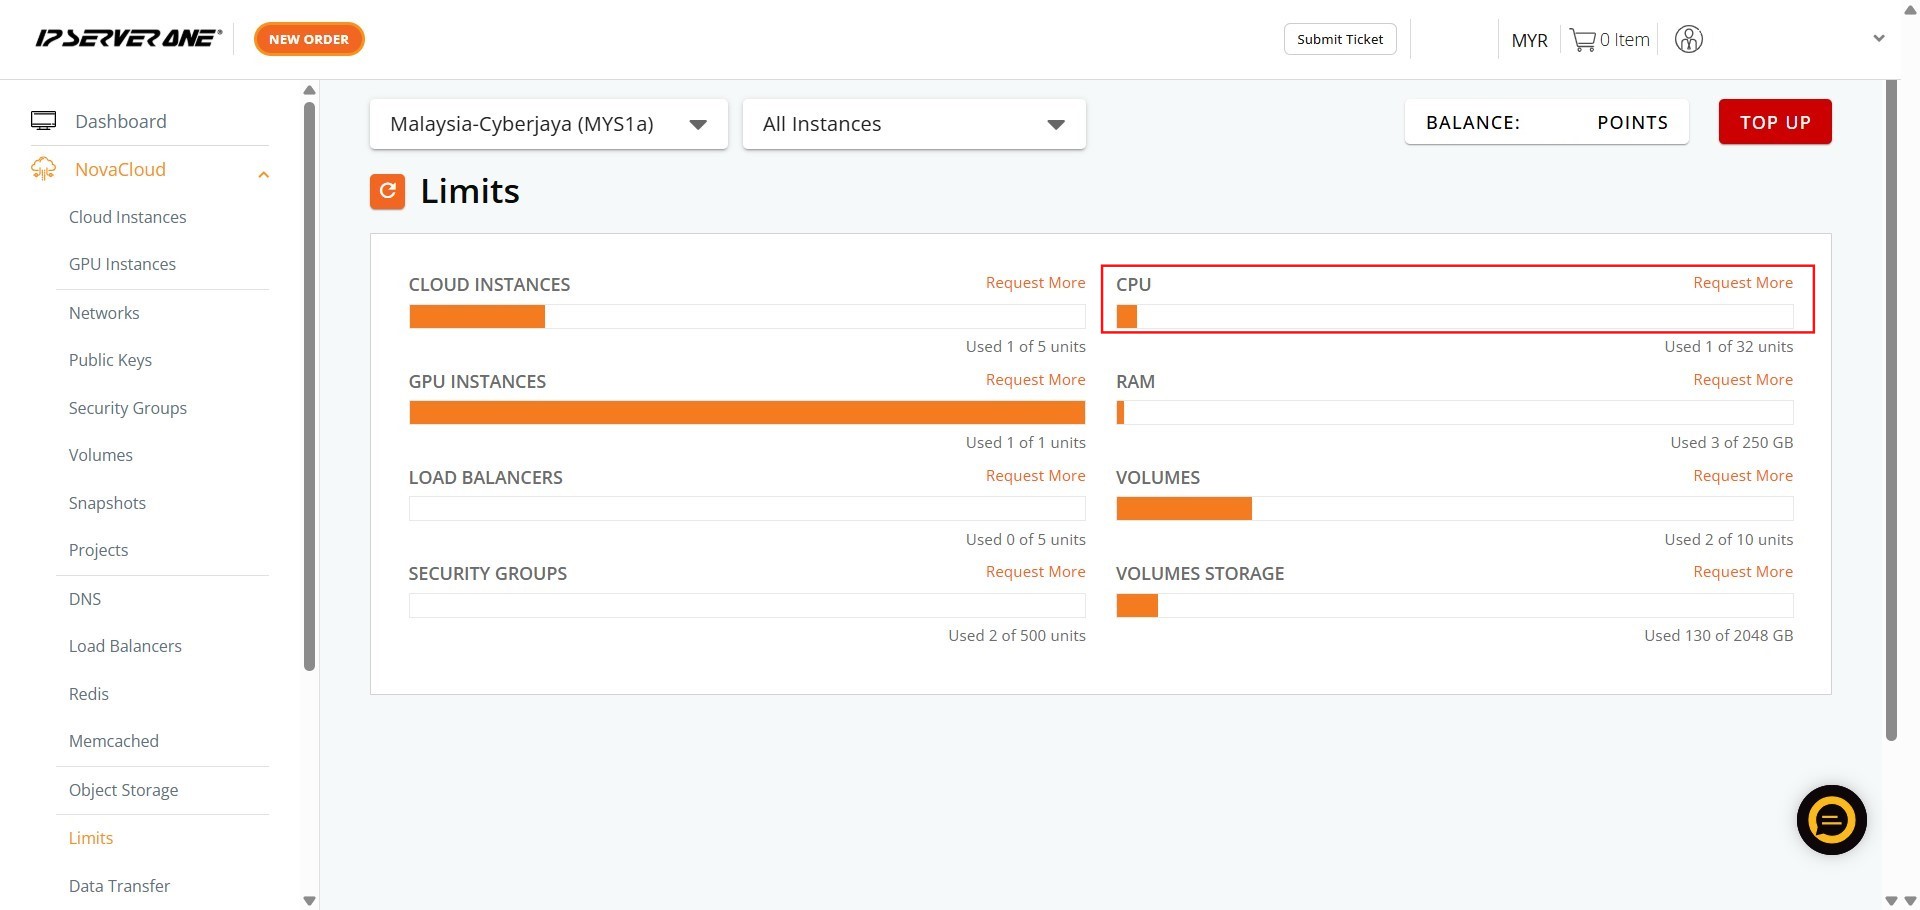Expand the All Instances dropdown
Viewport: 1920px width, 910px height.
coord(913,124)
